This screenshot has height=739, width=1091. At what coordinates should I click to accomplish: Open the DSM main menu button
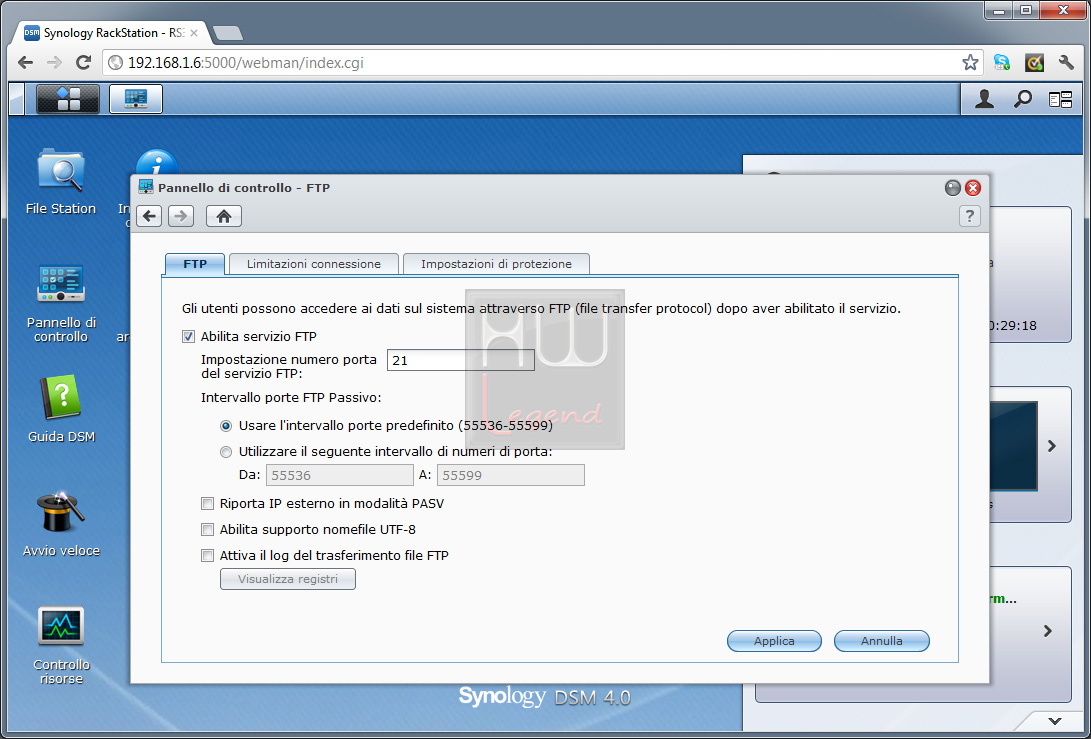point(67,99)
